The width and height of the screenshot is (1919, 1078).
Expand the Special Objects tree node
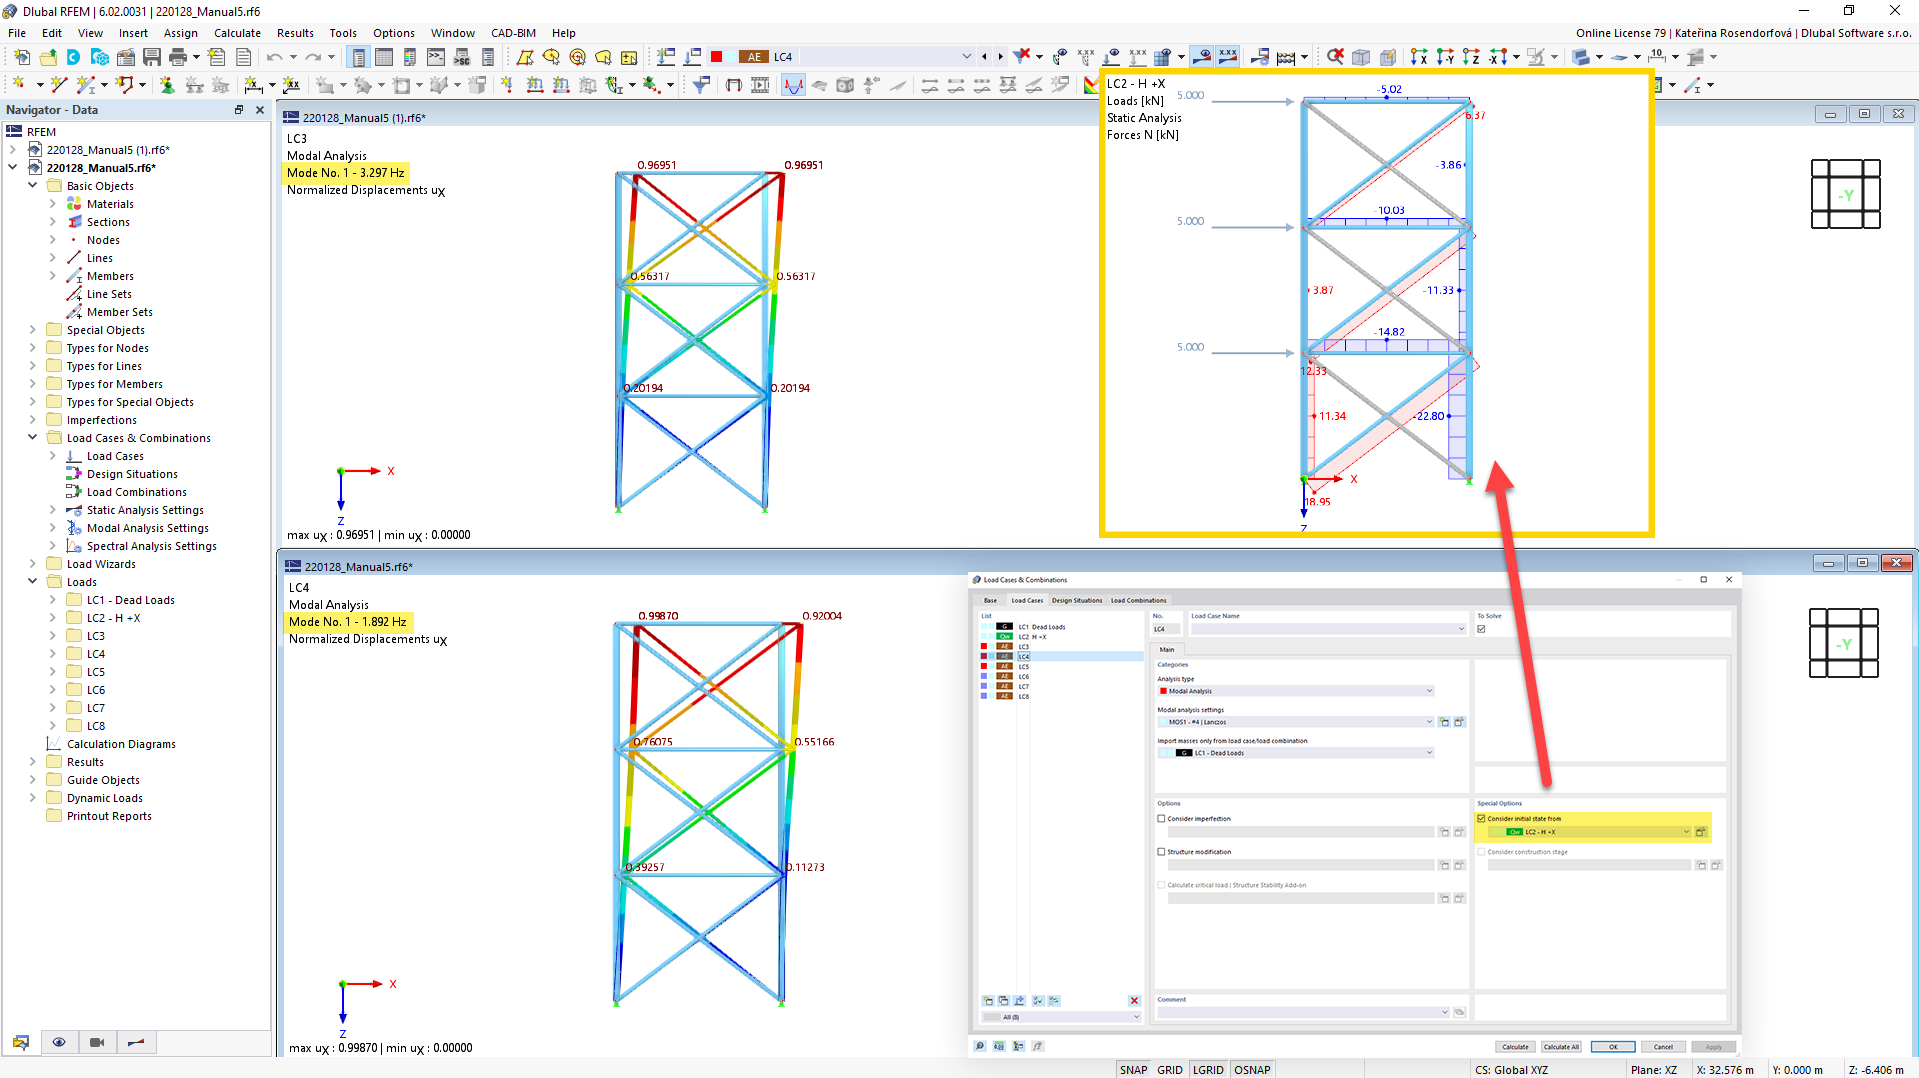click(32, 330)
